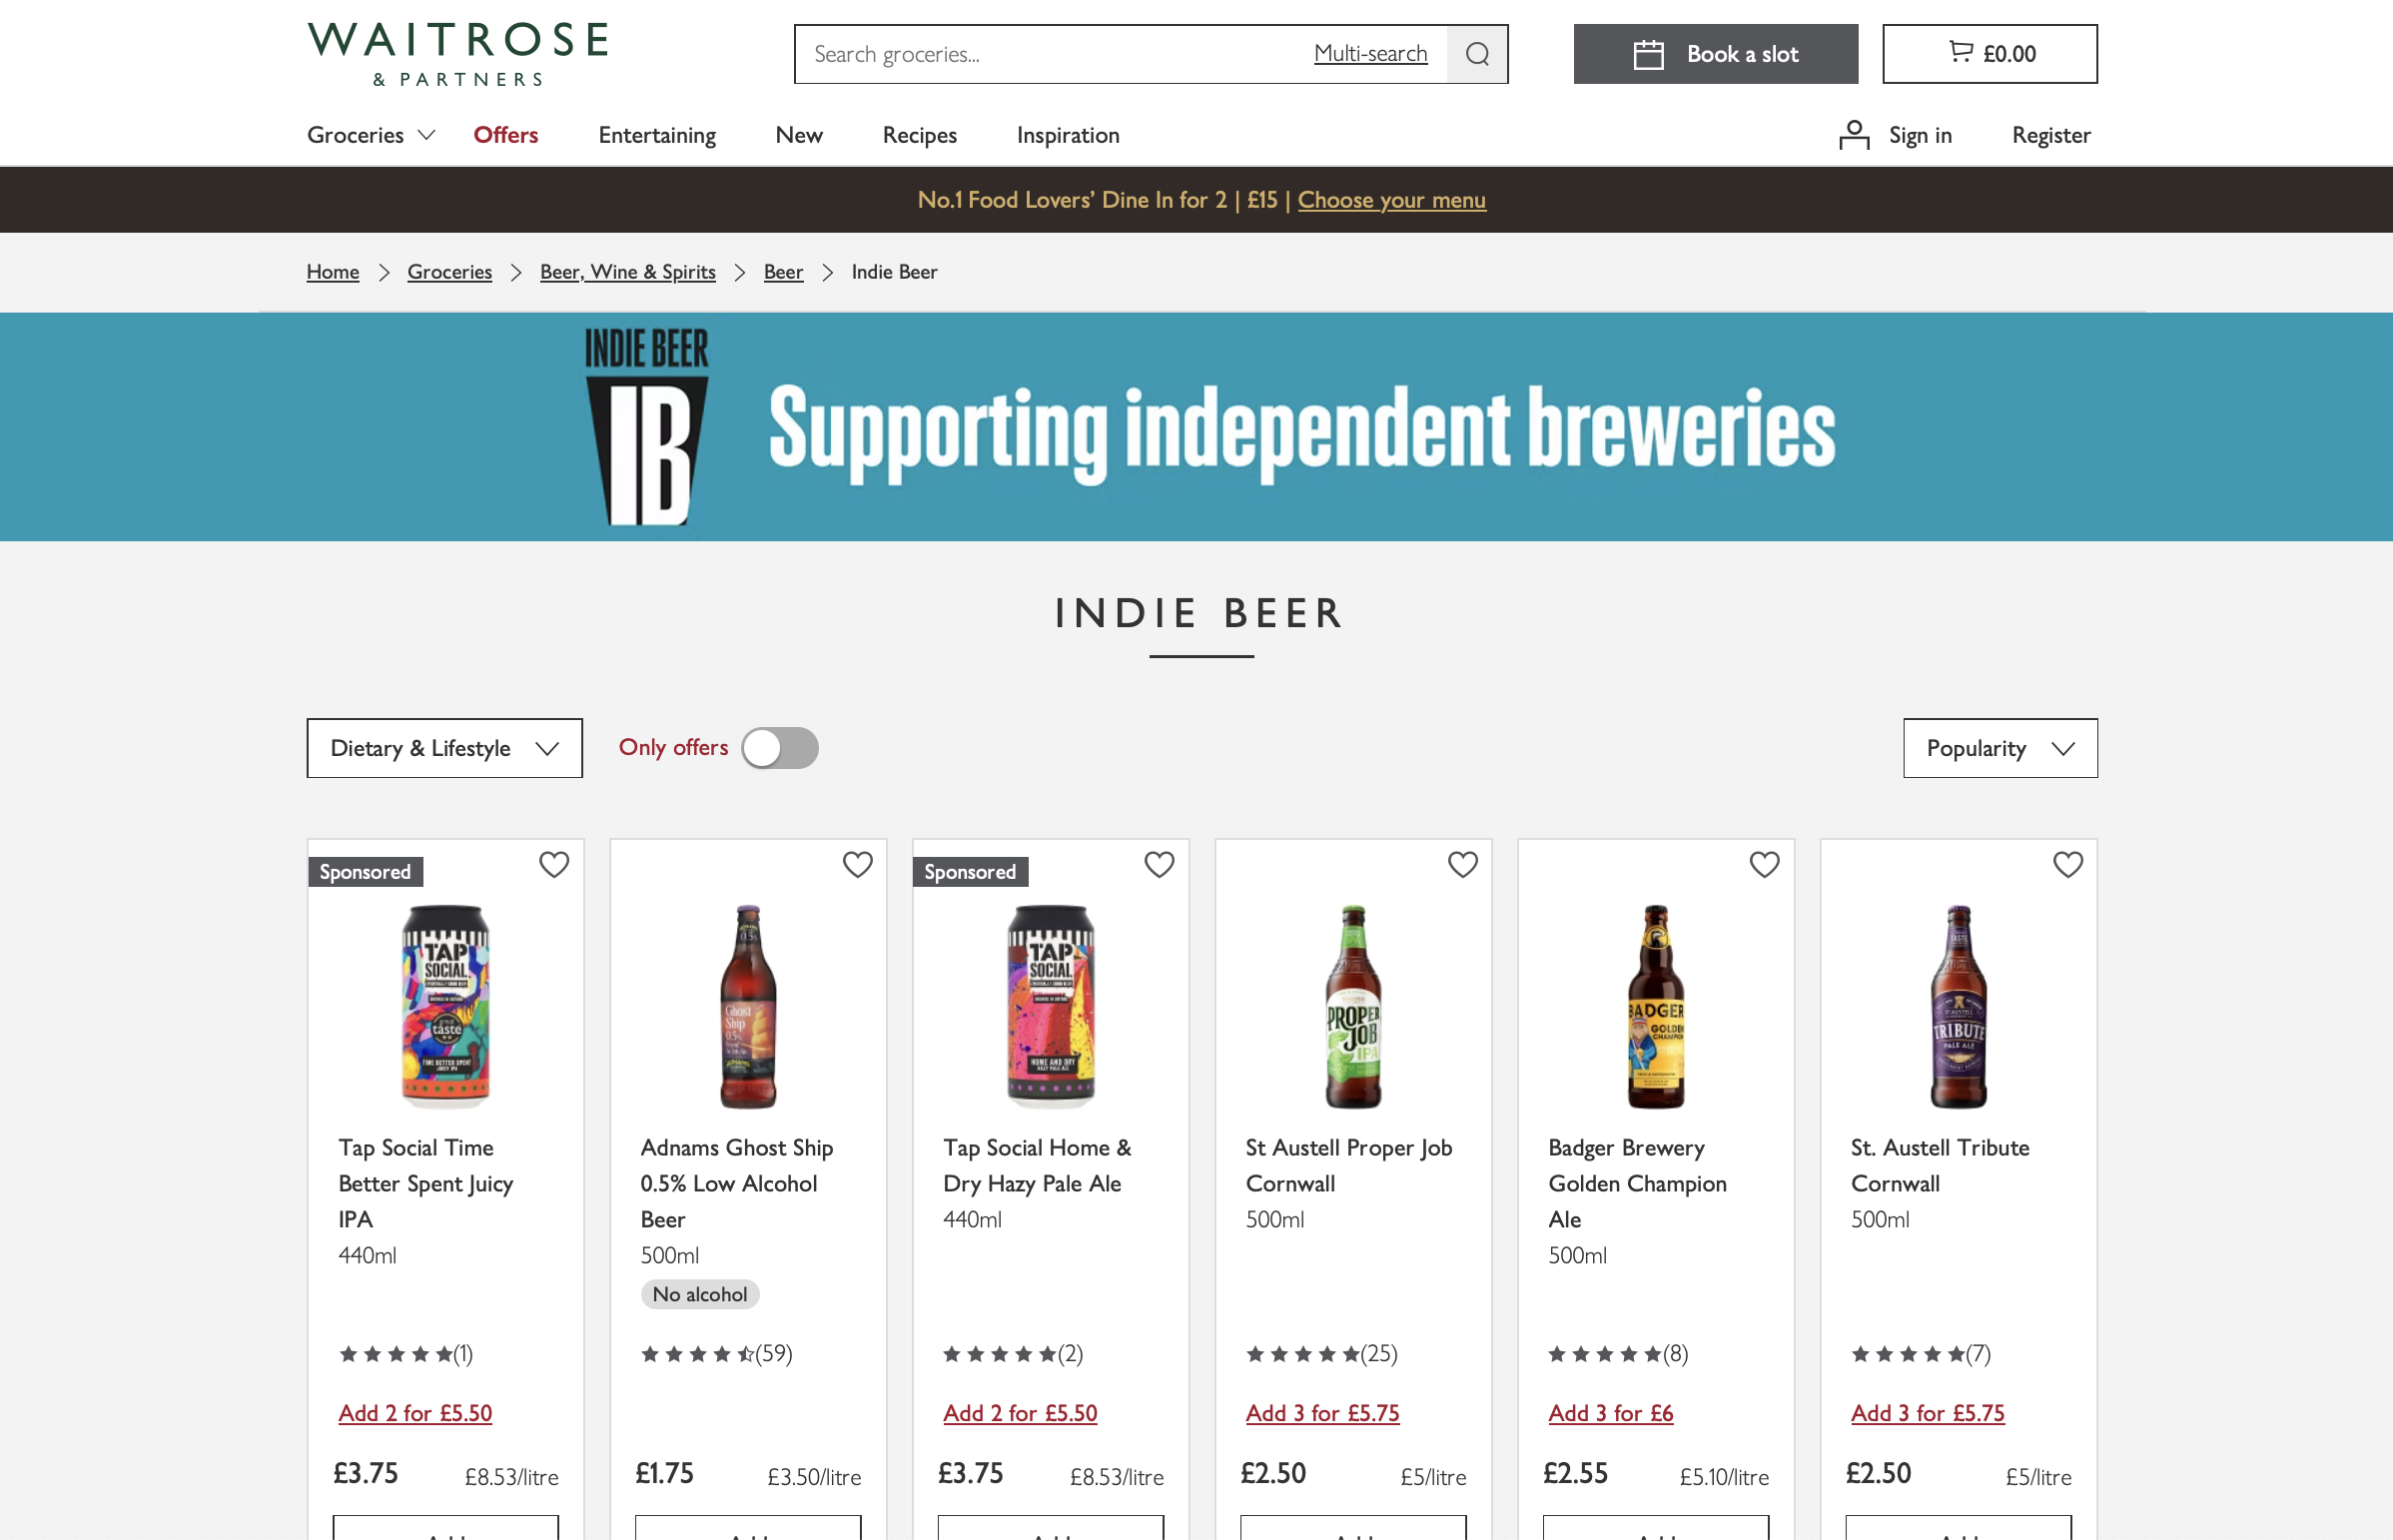Viewport: 2393px width, 1540px height.
Task: Click the search magnifier icon
Action: click(1476, 54)
